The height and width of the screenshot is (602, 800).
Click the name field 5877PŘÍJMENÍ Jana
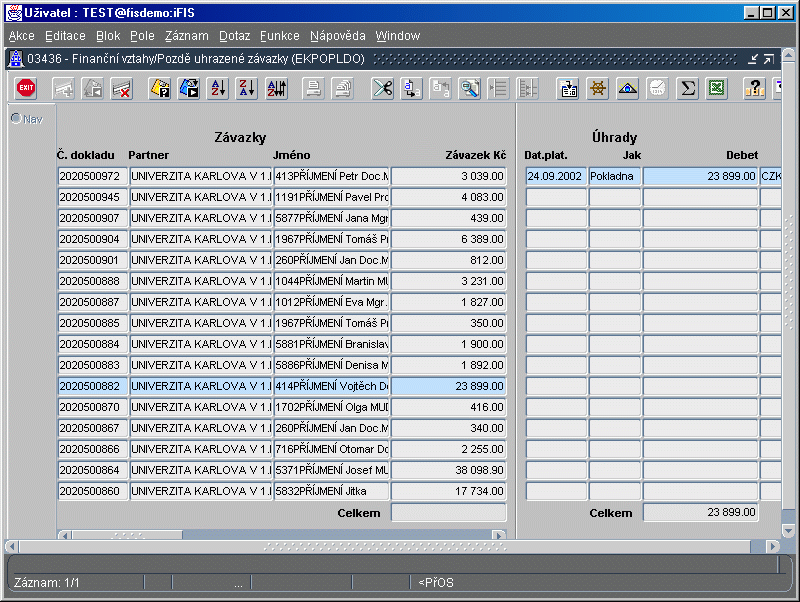332,218
